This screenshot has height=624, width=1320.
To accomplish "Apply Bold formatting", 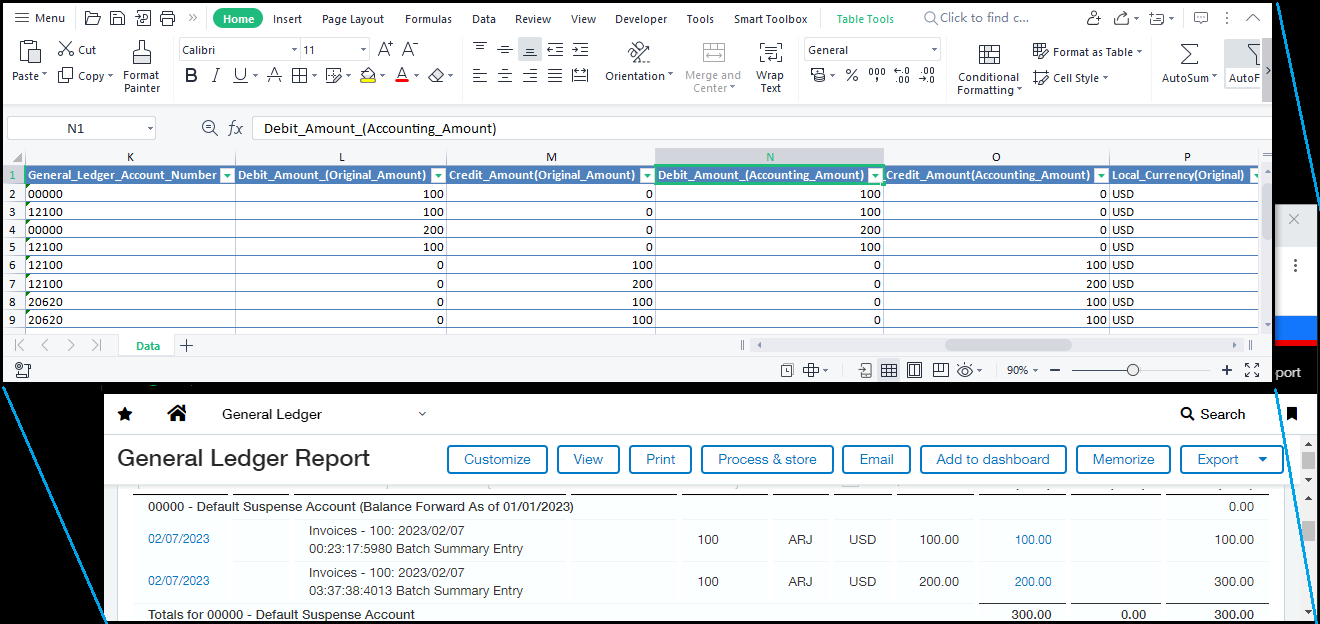I will [190, 75].
